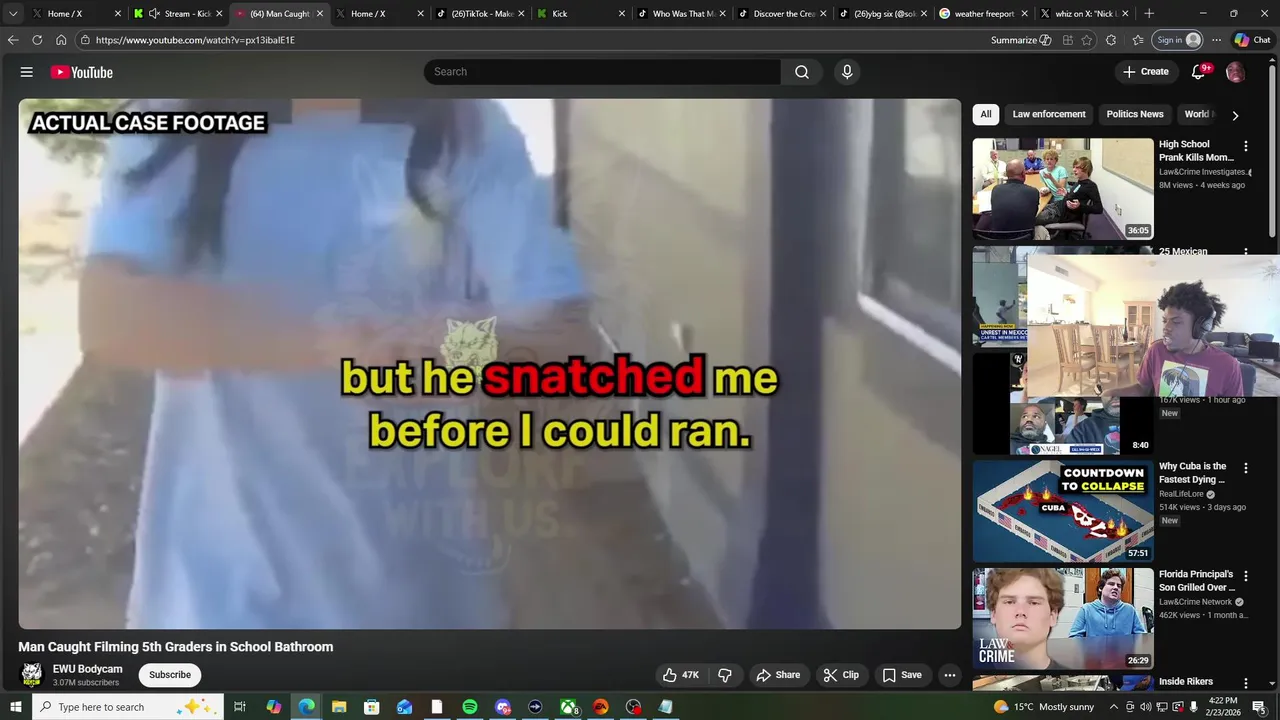Click in the YouTube search input field
The height and width of the screenshot is (720, 1280).
pyautogui.click(x=602, y=72)
